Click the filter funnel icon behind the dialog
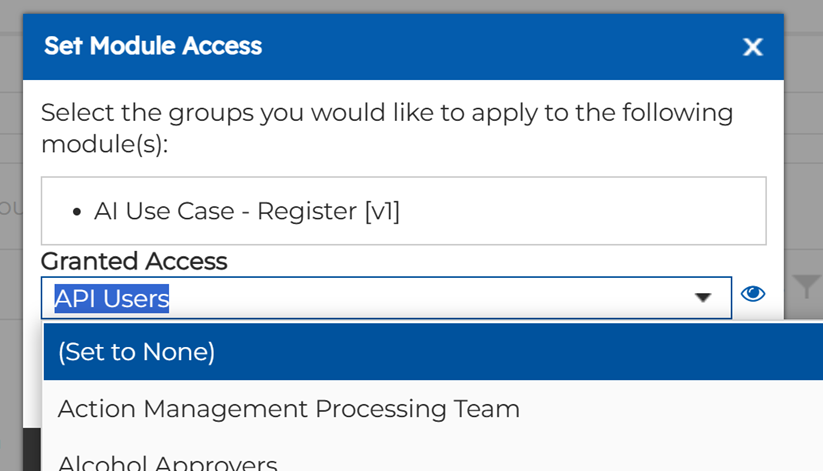Image resolution: width=823 pixels, height=471 pixels. pos(806,289)
